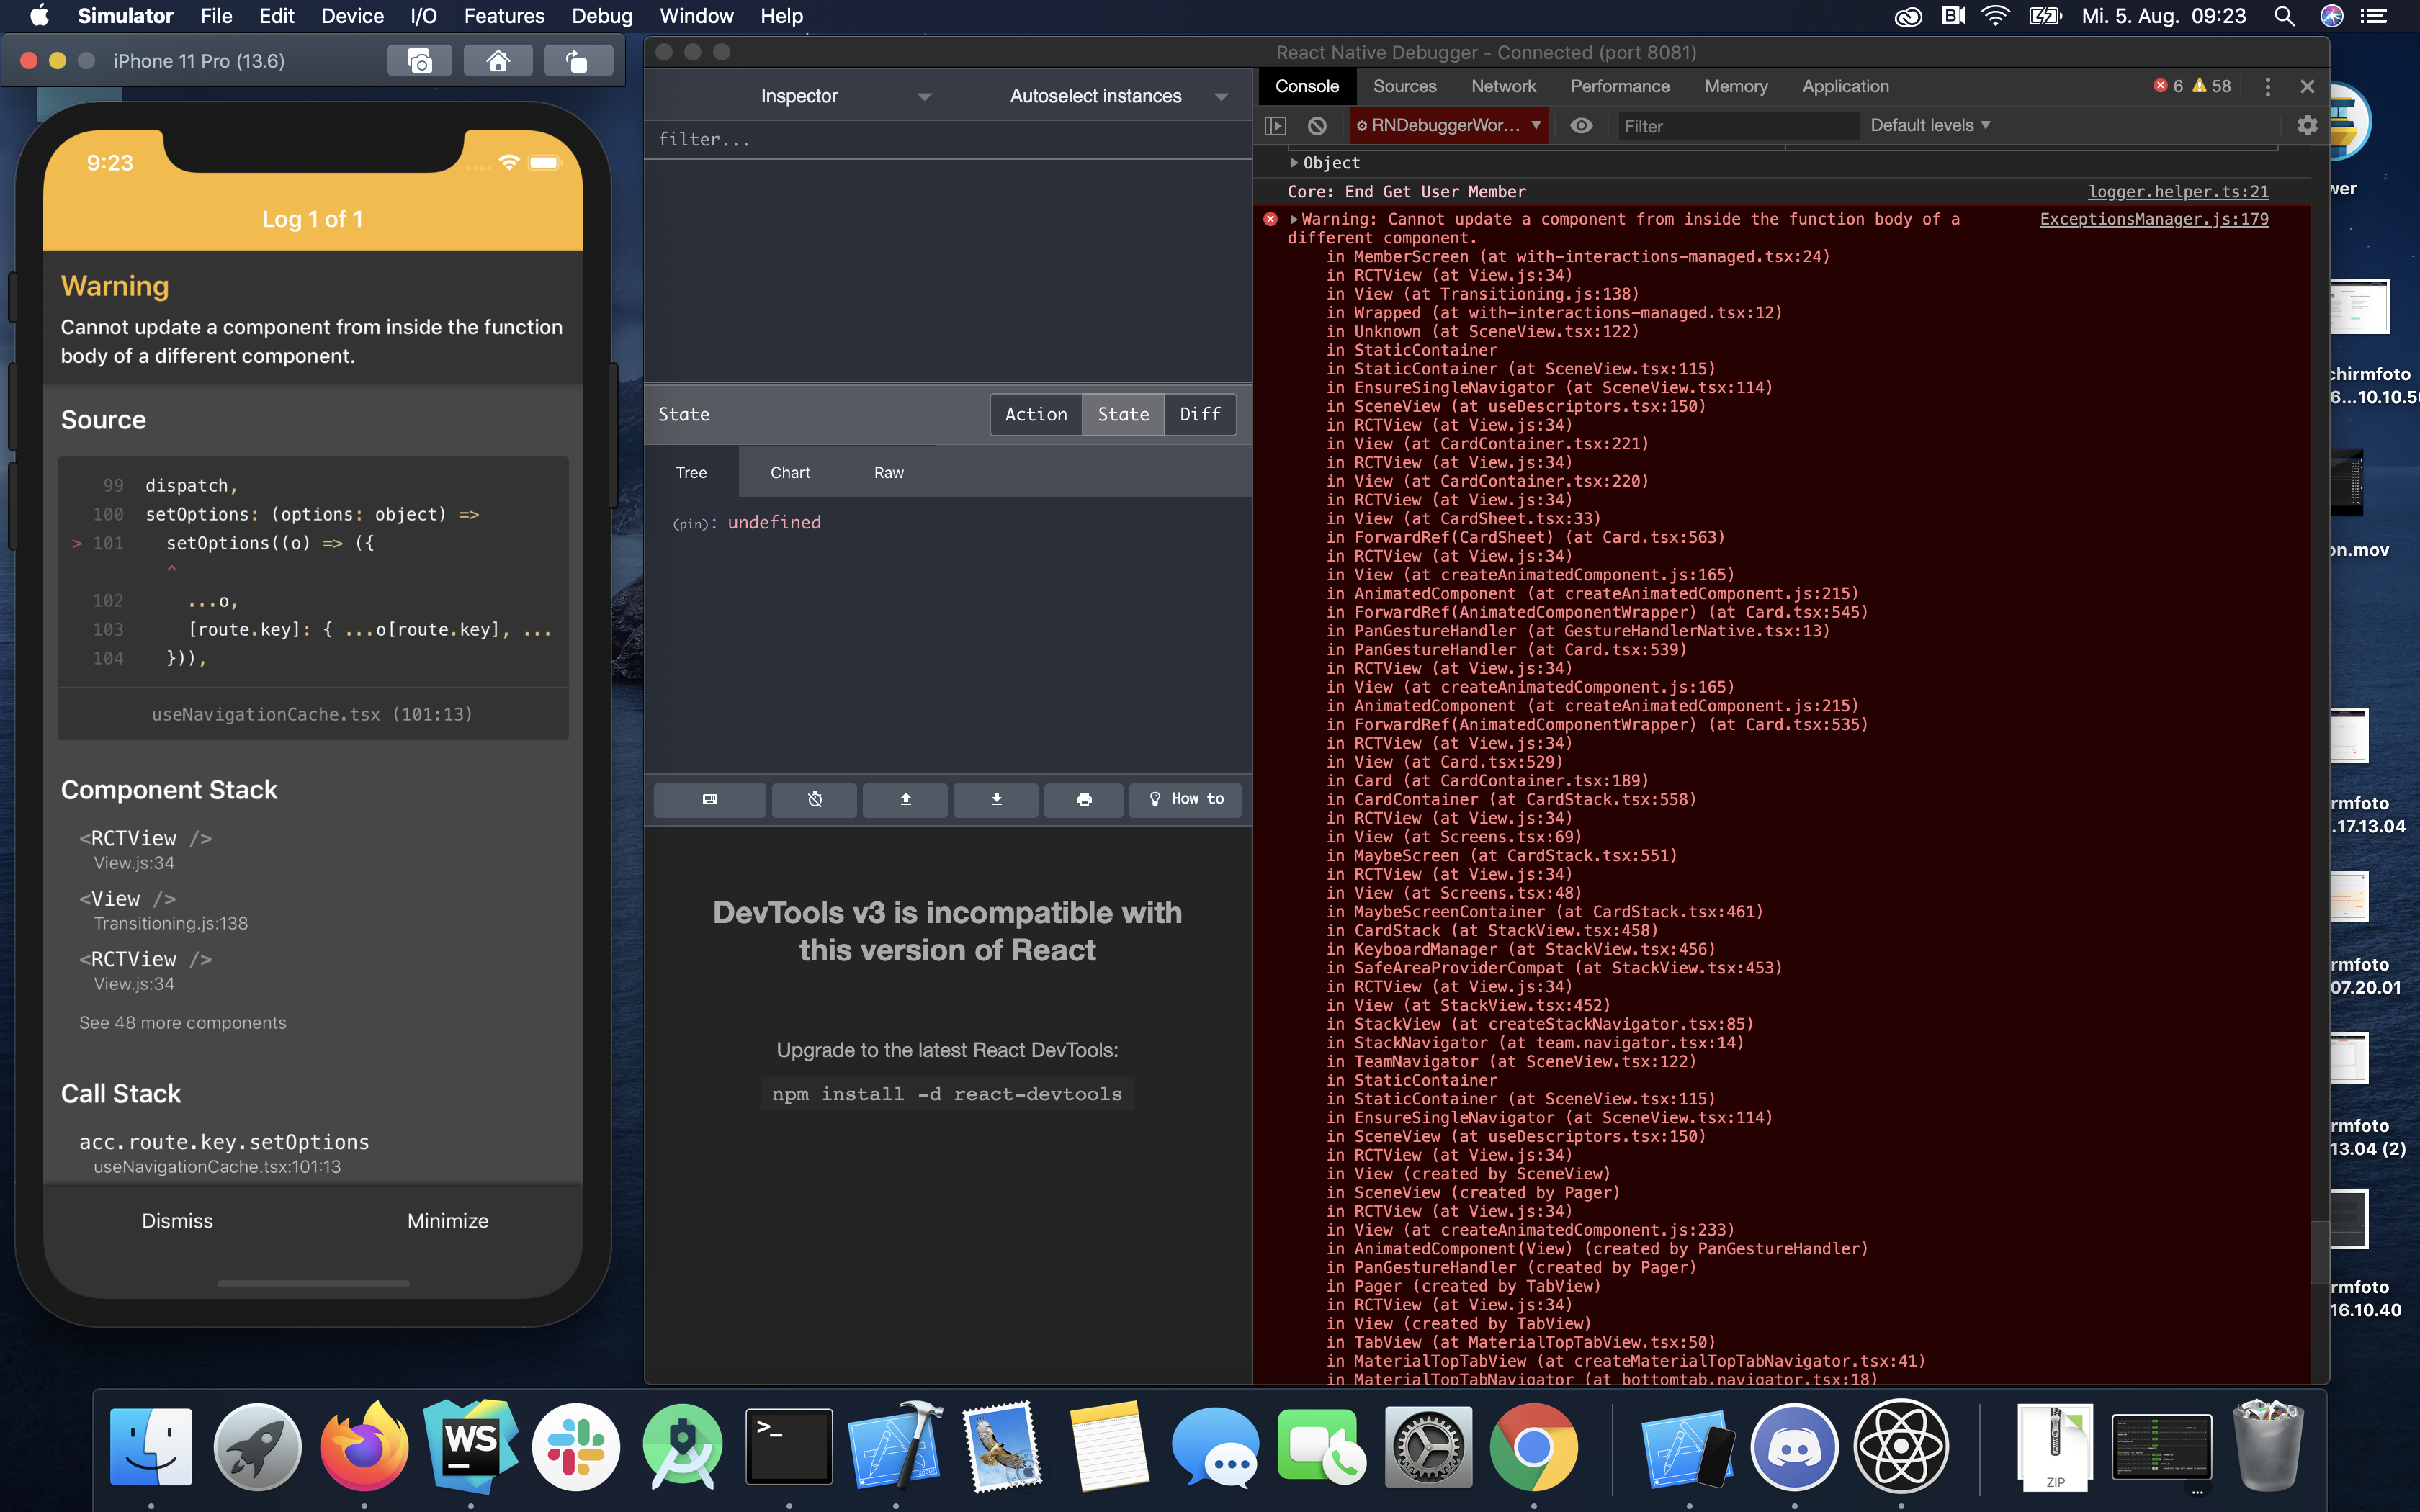Open Finder from the Dock
Screen dimensions: 2420x1512
pos(151,1447)
